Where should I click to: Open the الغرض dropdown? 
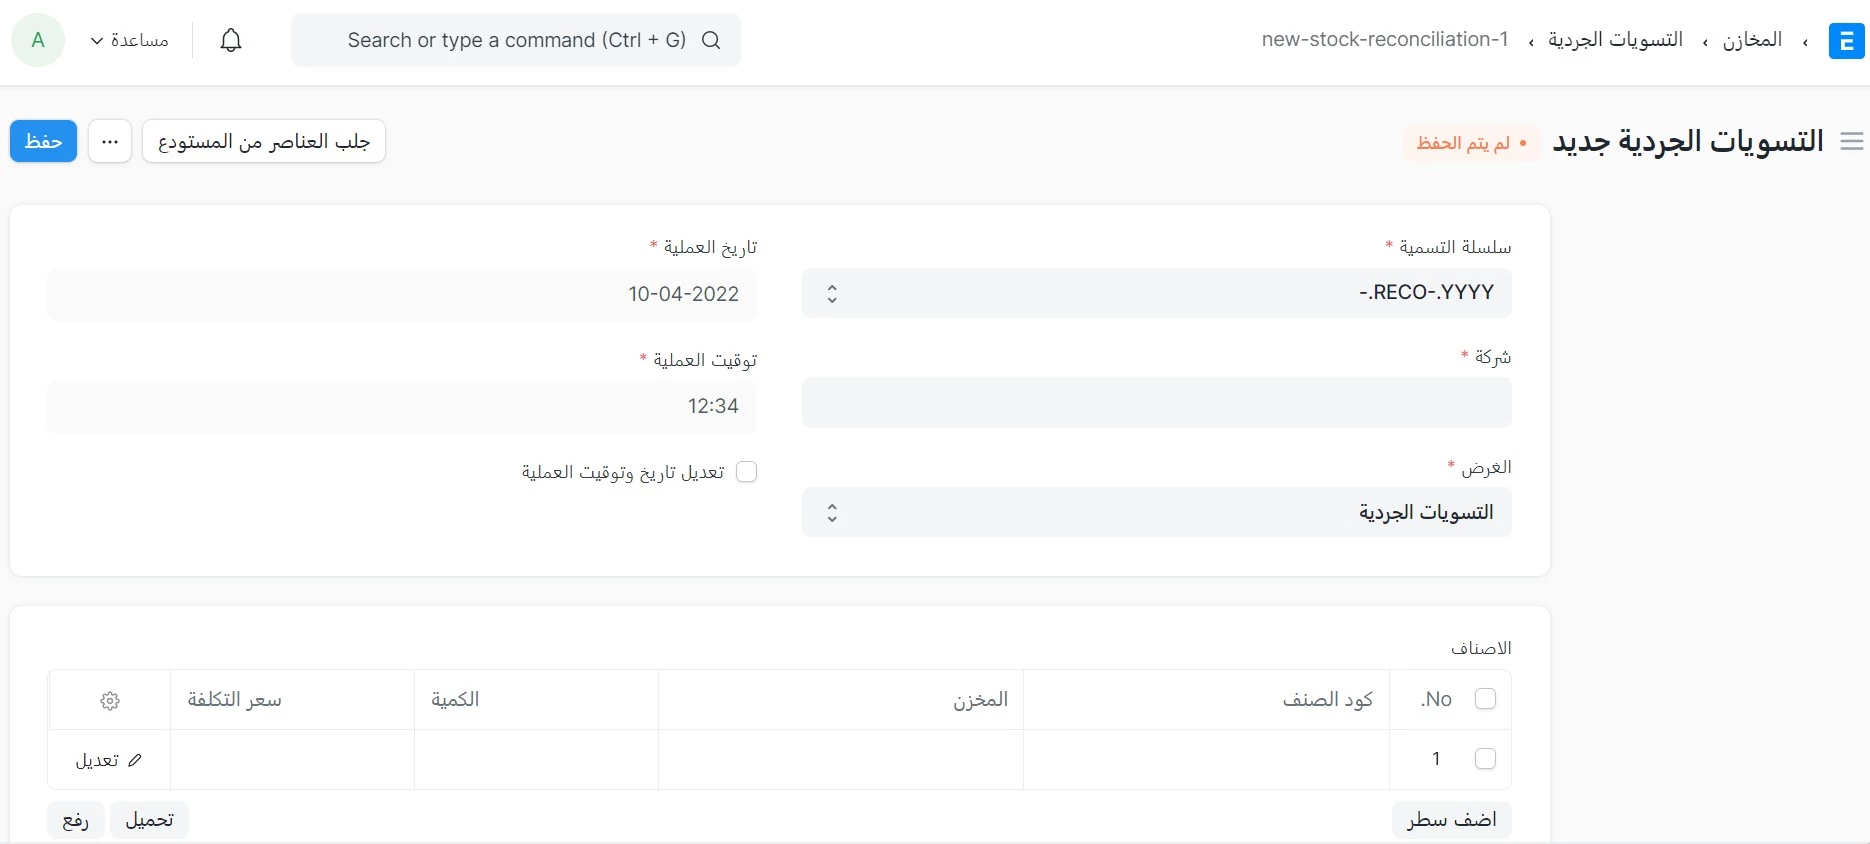click(x=1157, y=513)
